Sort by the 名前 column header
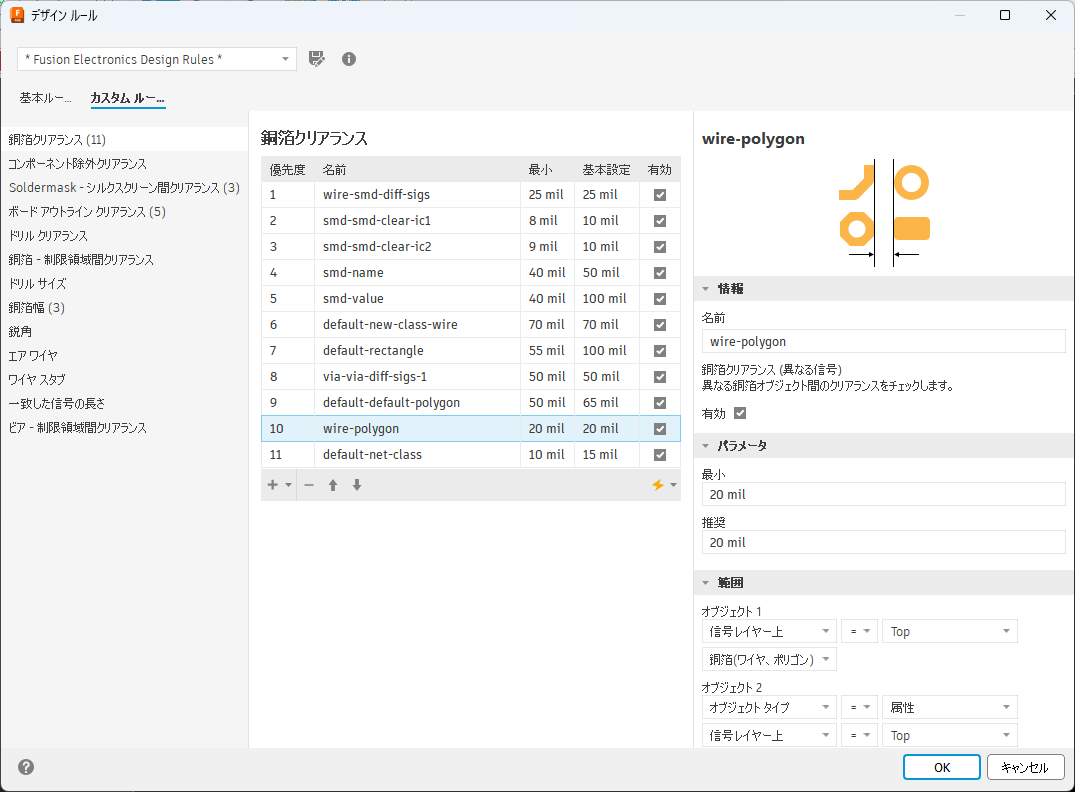Screen dimensions: 1075x792 [418, 169]
